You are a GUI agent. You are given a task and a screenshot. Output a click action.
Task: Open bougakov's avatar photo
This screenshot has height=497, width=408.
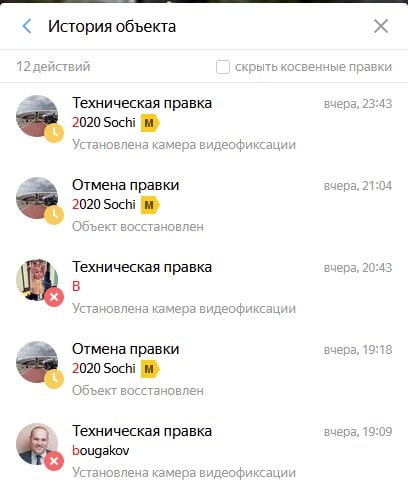37,444
